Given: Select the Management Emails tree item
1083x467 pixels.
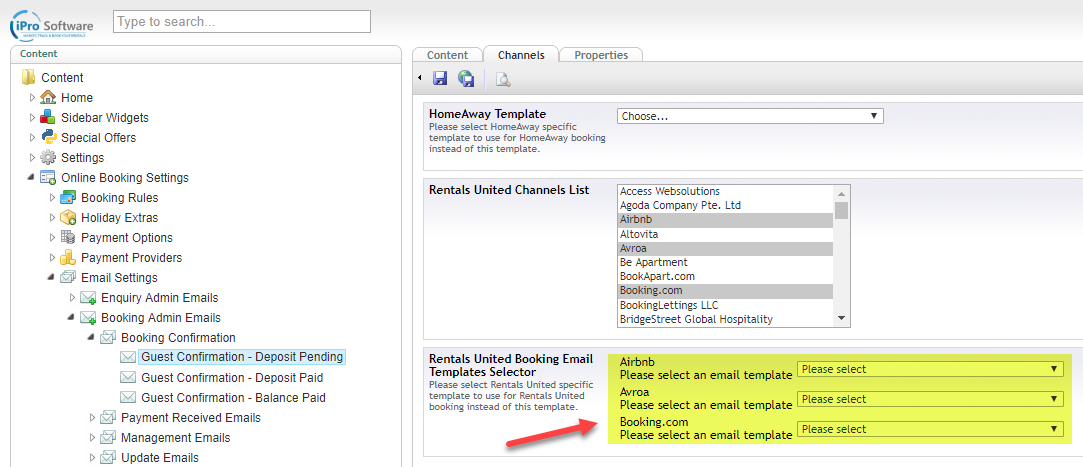Looking at the screenshot, I should (x=175, y=438).
